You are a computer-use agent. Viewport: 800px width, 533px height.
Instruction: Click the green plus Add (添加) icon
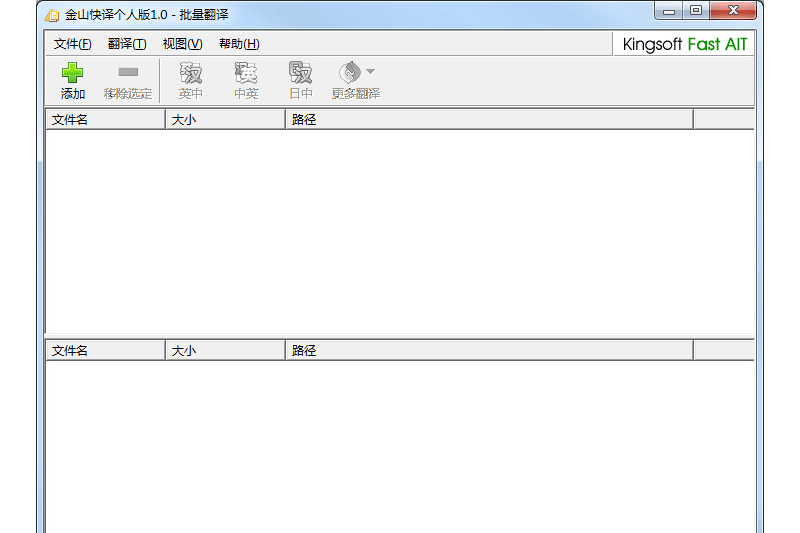point(72,74)
